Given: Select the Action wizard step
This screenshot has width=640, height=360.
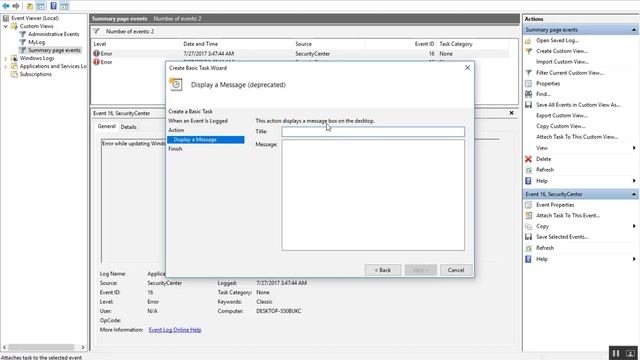Looking at the screenshot, I should click(x=176, y=130).
